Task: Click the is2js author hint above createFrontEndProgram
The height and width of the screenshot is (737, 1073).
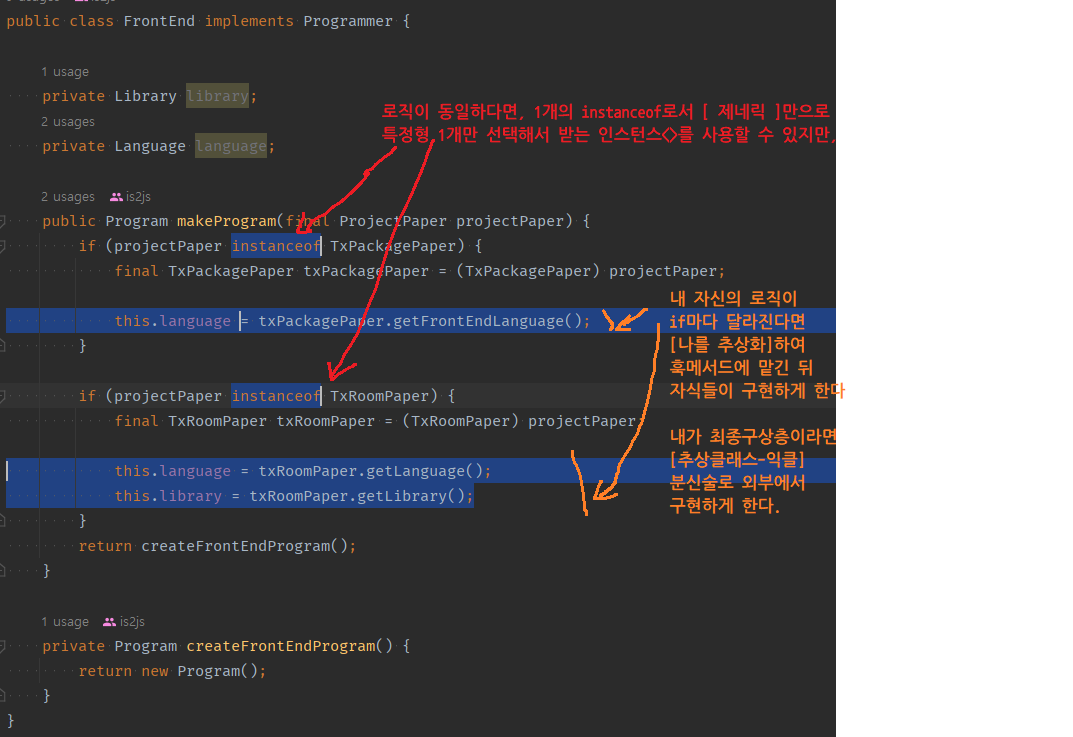Action: [x=132, y=622]
